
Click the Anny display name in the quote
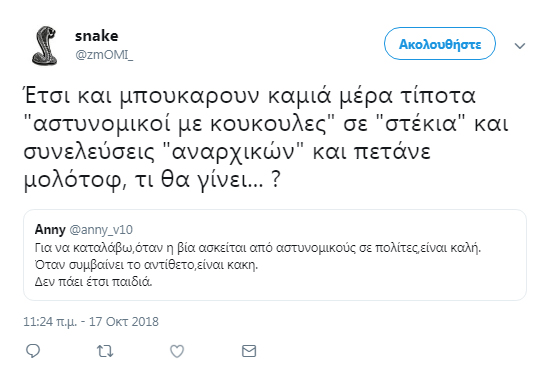tap(50, 230)
